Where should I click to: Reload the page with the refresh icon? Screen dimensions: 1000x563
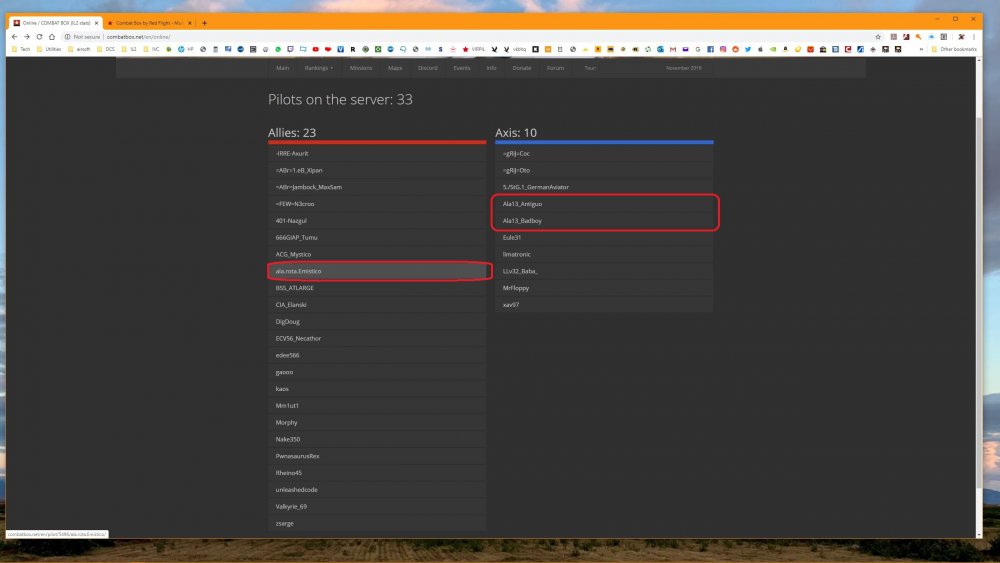(39, 36)
